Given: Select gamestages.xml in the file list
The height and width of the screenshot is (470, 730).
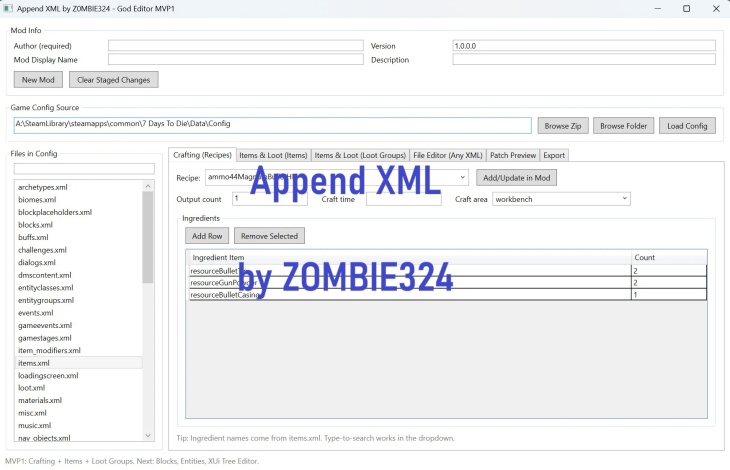Looking at the screenshot, I should point(78,338).
